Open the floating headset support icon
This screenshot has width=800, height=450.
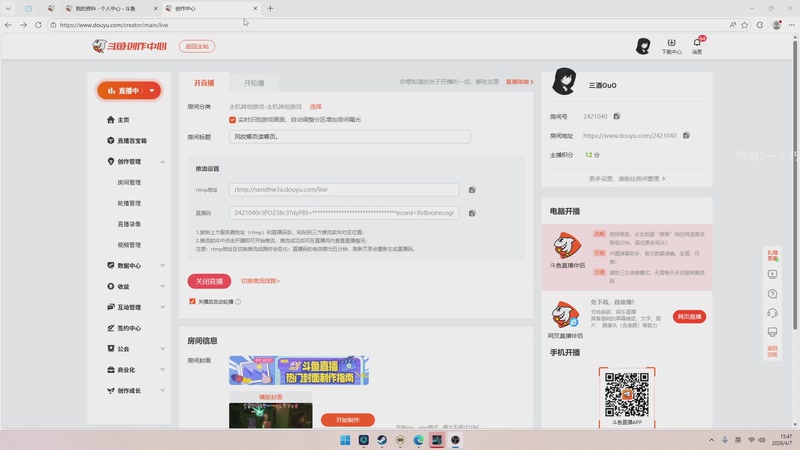[x=772, y=313]
